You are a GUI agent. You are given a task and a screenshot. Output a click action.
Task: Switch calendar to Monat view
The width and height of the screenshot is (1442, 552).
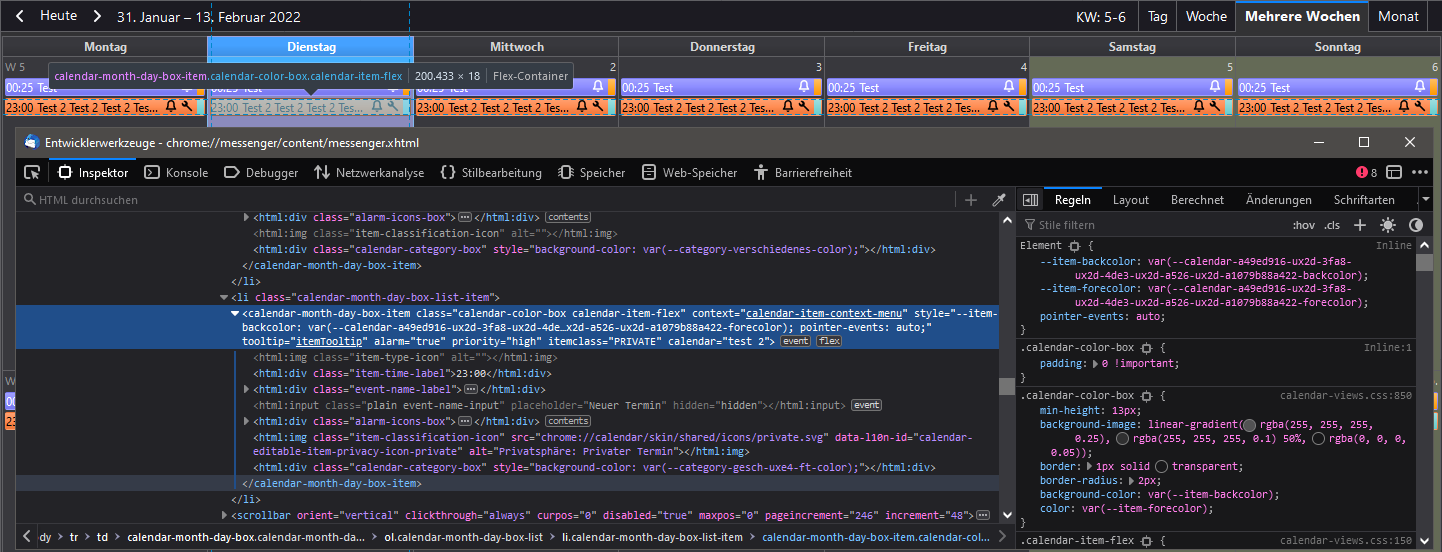pyautogui.click(x=1398, y=16)
